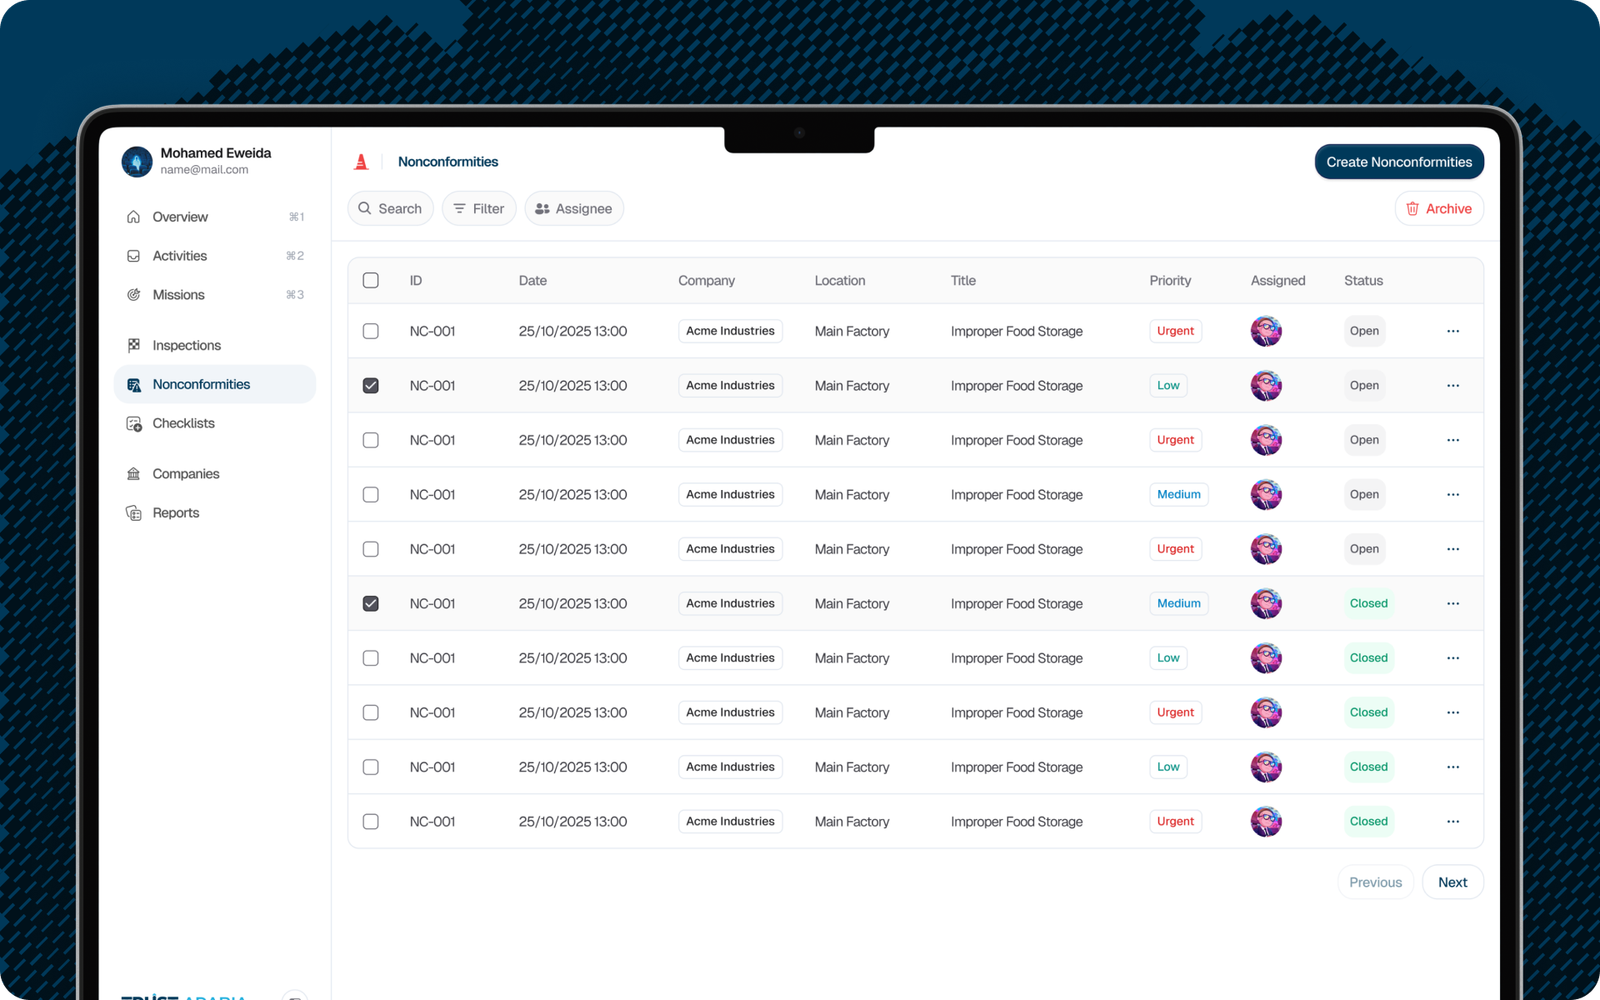Click the magnifier icon in Search
Image resolution: width=1600 pixels, height=1000 pixels.
pyautogui.click(x=365, y=209)
